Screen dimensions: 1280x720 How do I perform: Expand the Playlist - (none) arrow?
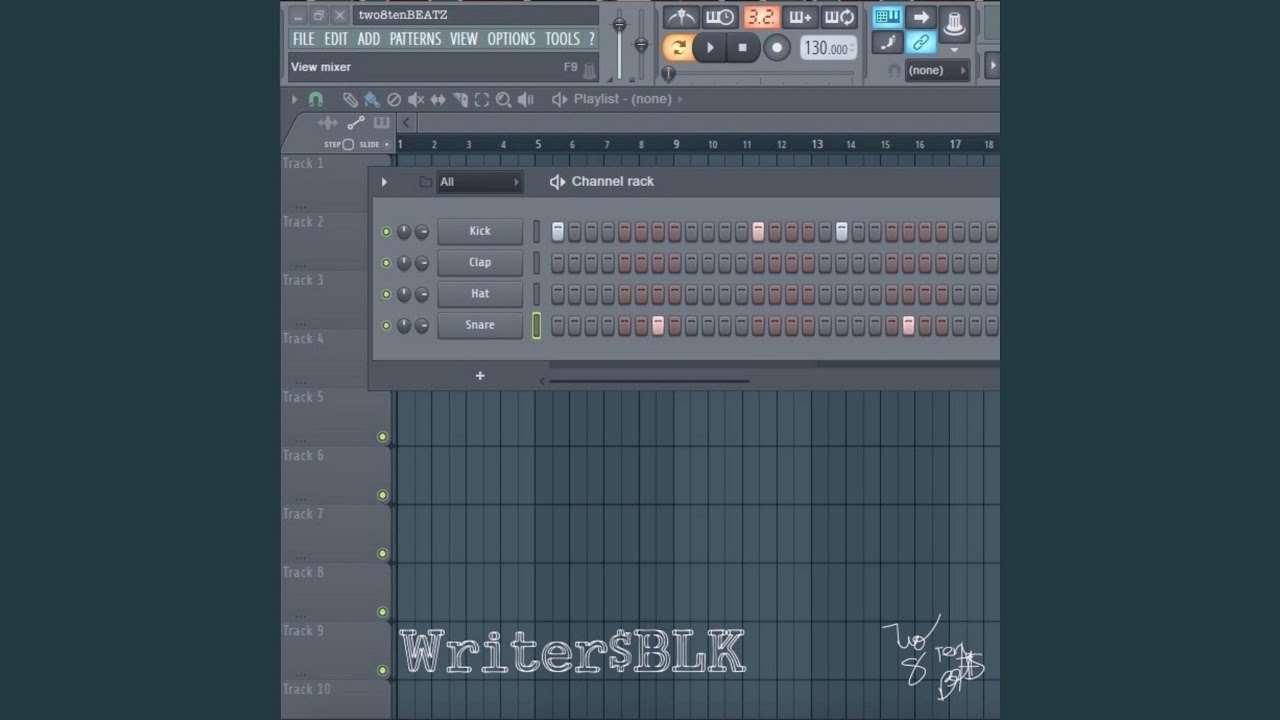[x=680, y=99]
